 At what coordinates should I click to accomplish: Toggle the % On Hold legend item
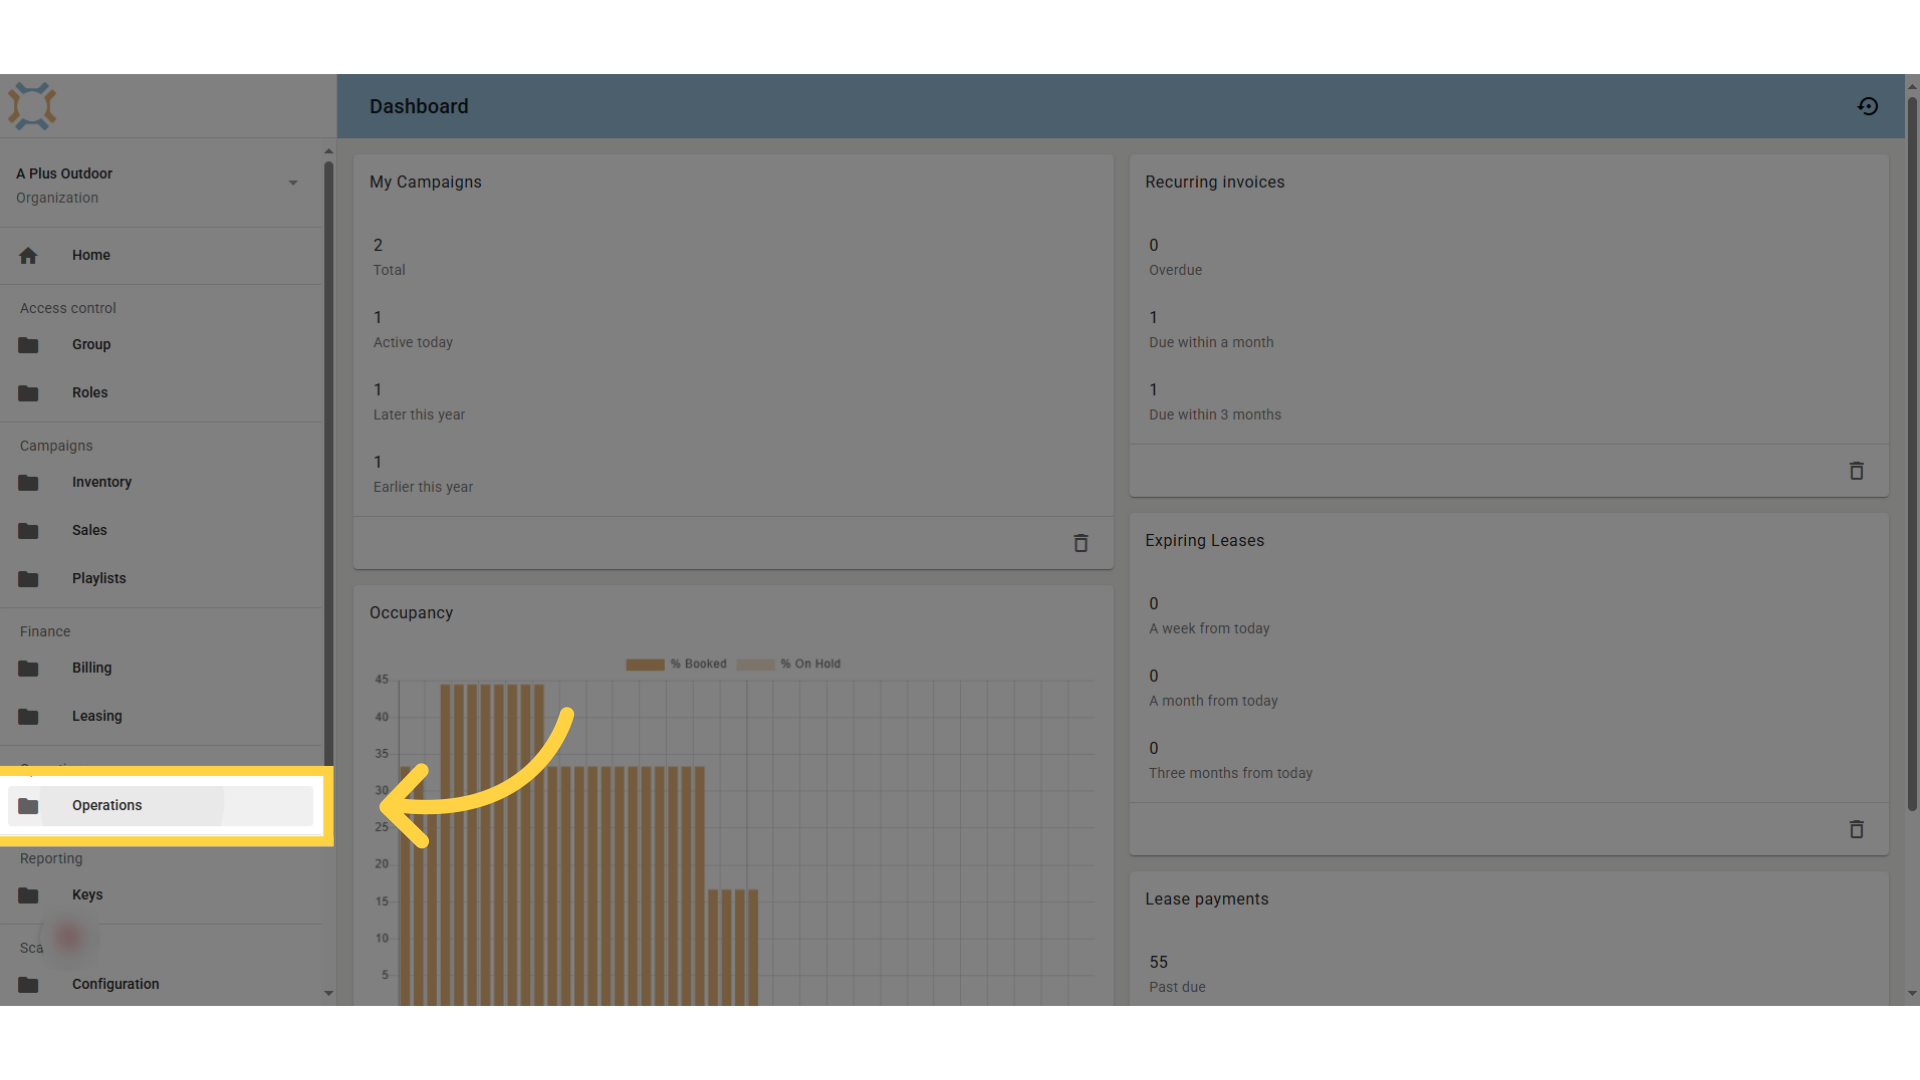[789, 664]
